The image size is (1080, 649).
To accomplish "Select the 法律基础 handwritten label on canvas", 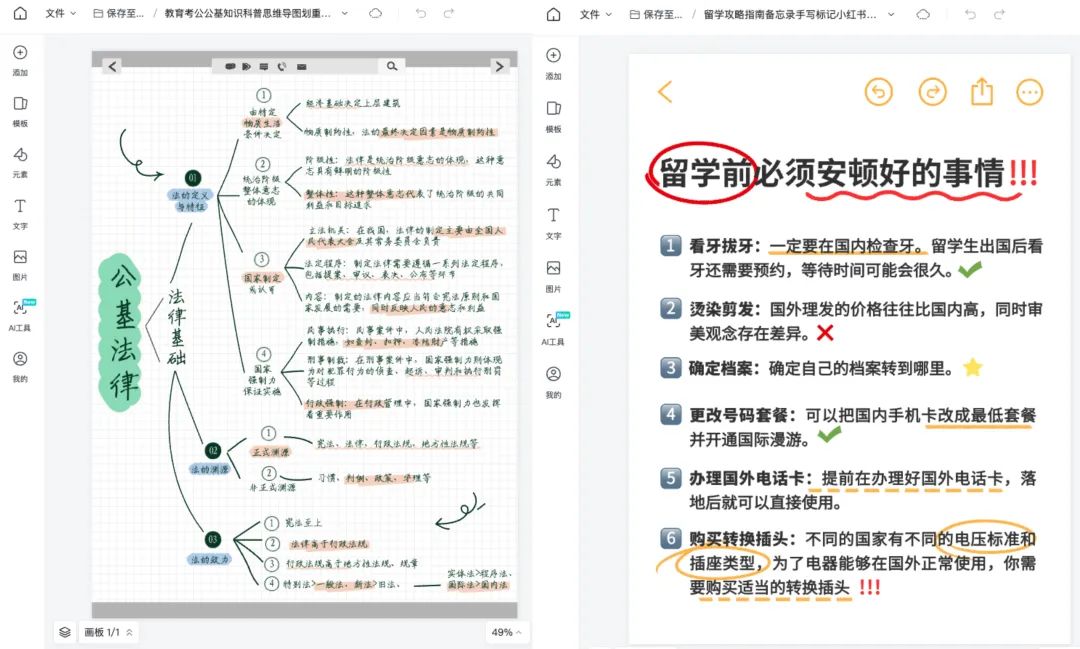I will click(176, 327).
